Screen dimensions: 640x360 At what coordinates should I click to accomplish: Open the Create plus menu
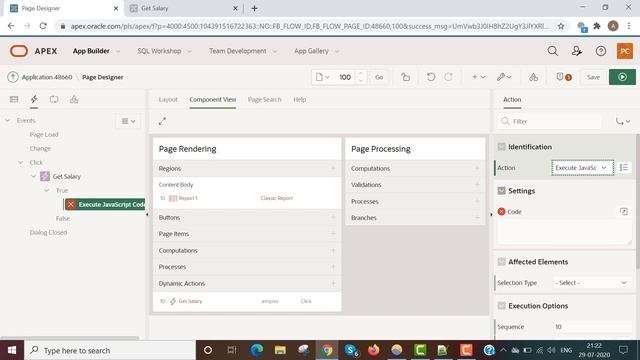[x=478, y=77]
